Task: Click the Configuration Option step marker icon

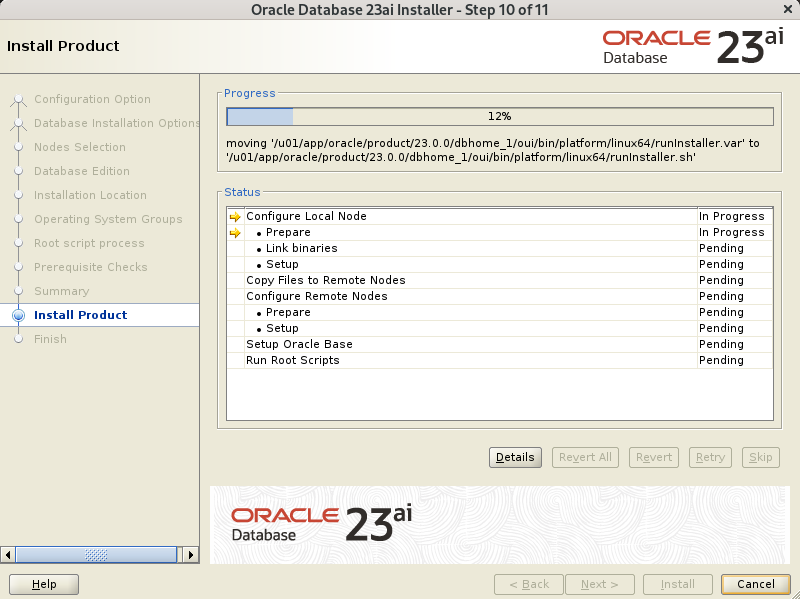Action: pos(18,99)
